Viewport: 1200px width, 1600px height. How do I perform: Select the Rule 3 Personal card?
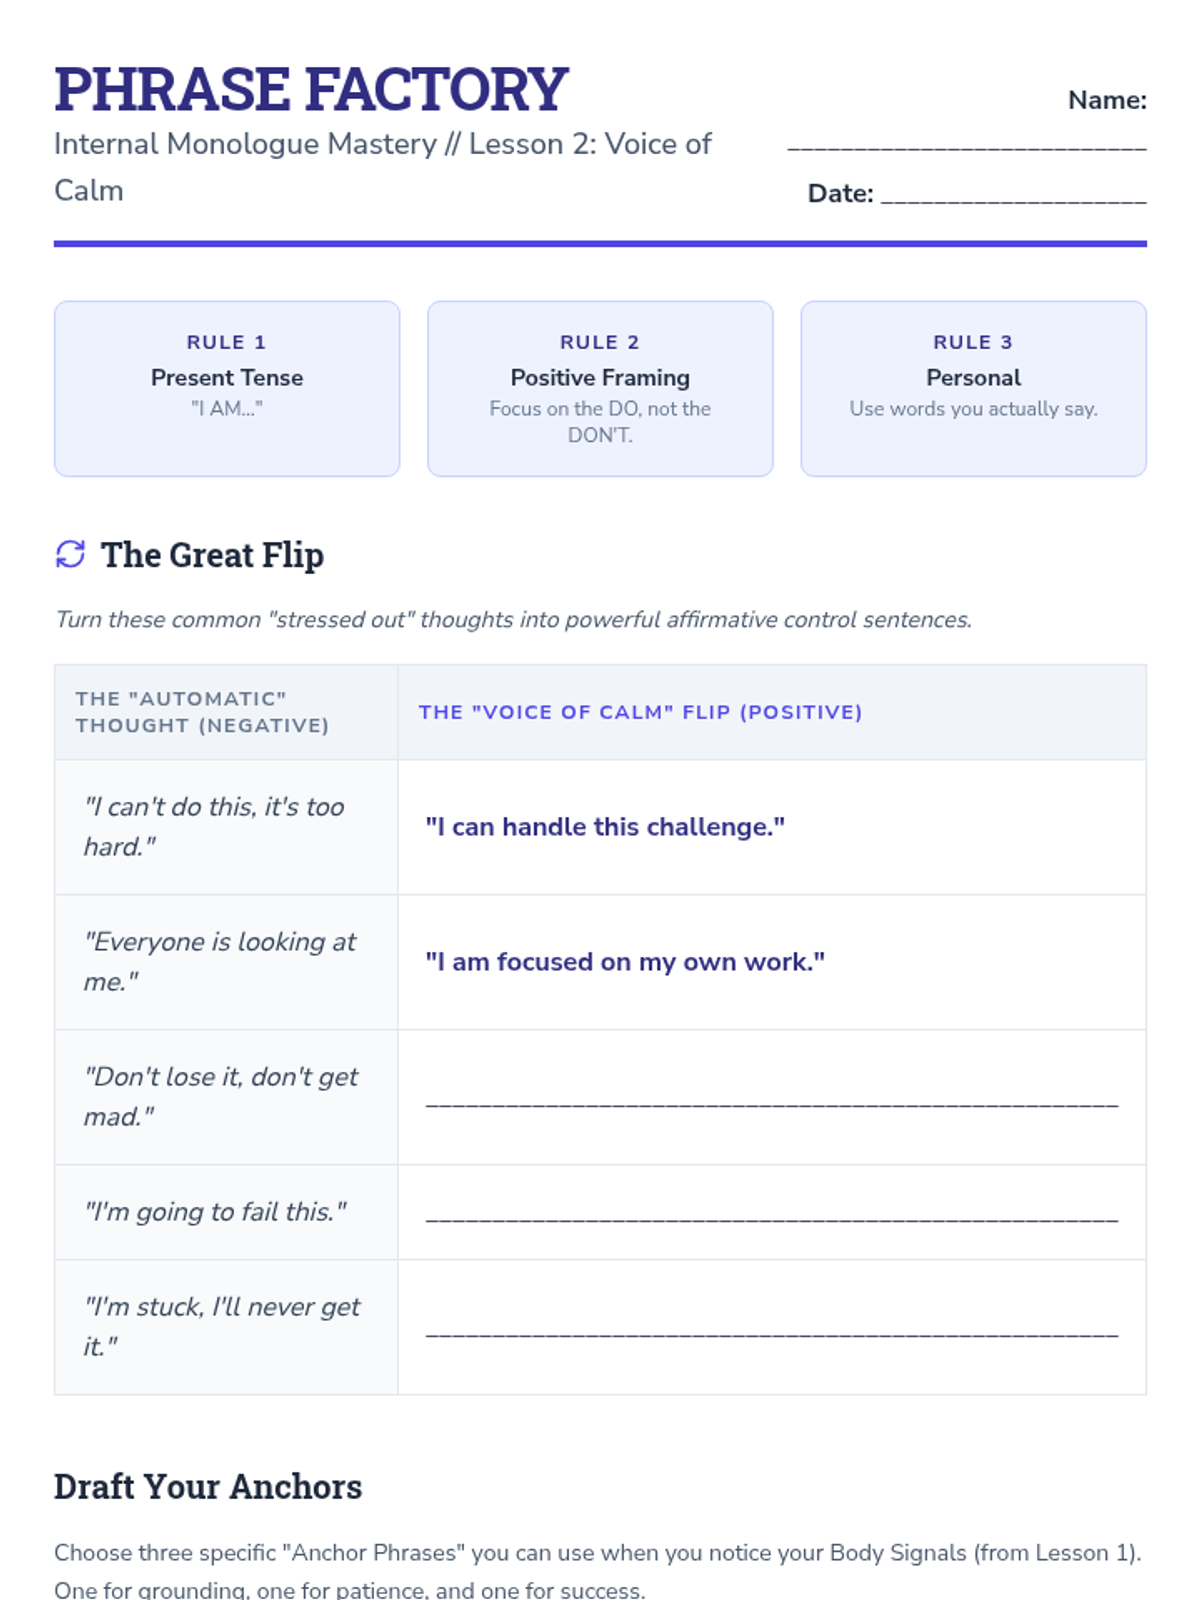(973, 388)
